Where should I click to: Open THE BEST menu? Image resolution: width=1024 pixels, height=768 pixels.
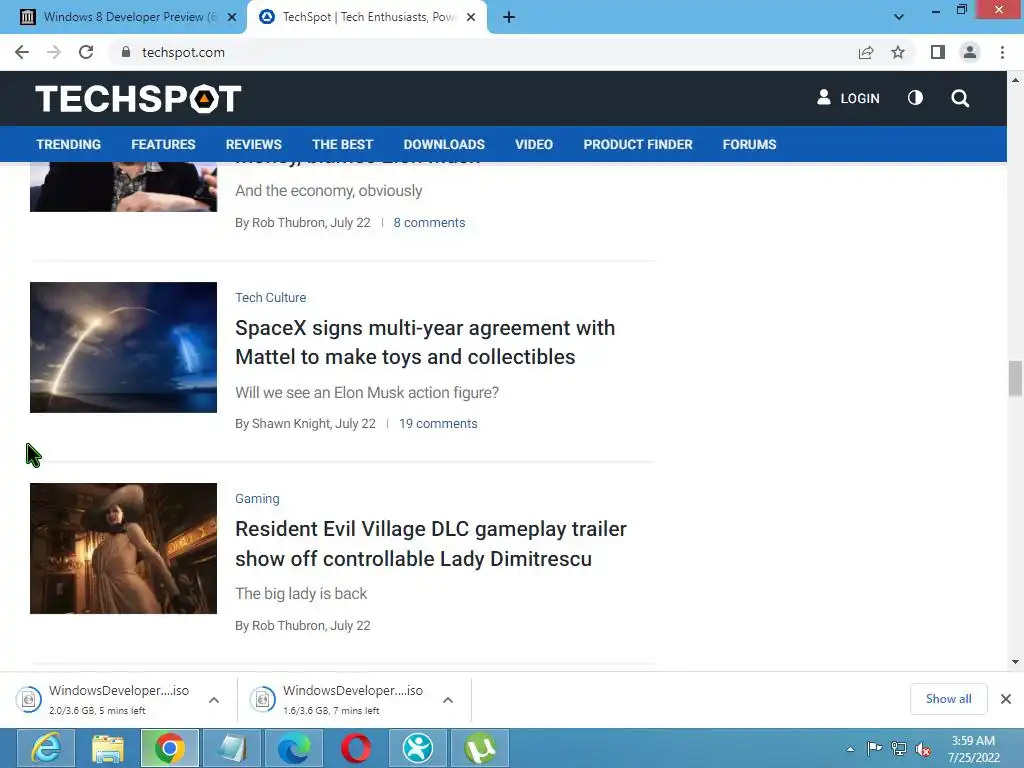pos(342,144)
